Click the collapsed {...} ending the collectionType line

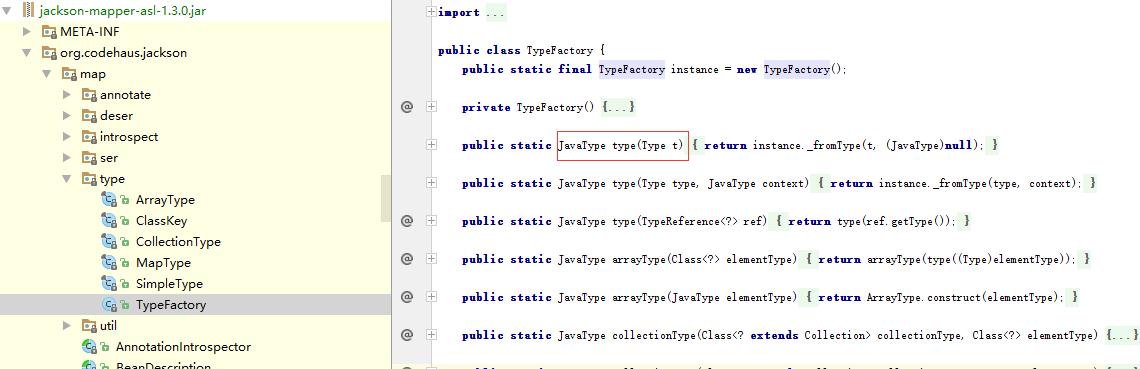click(x=1122, y=335)
